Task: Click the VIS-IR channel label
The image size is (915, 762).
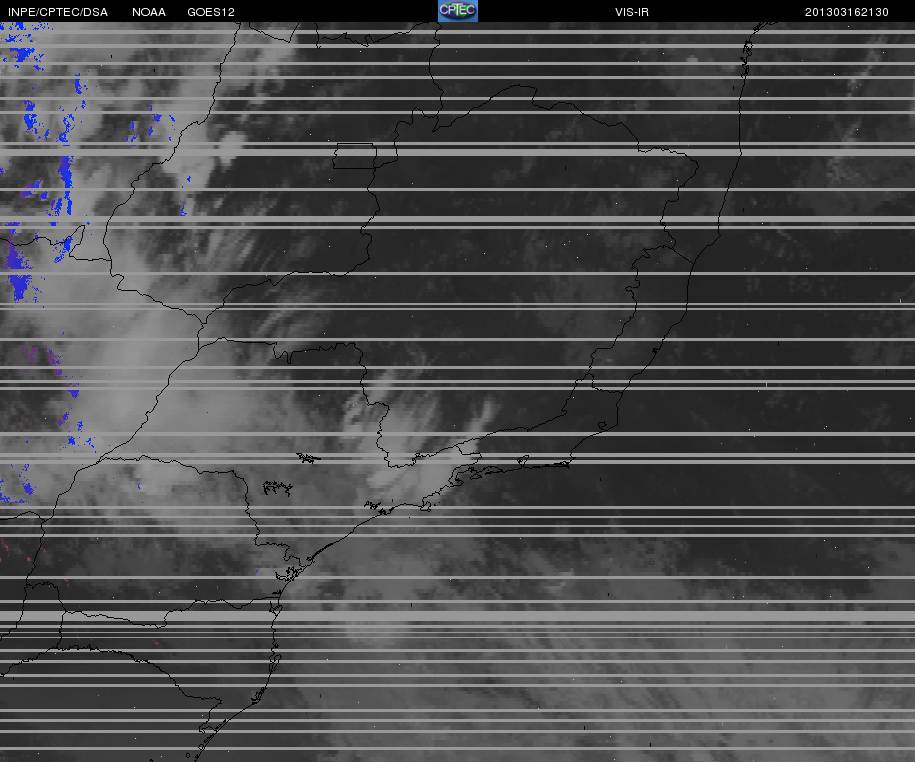Action: pos(631,12)
